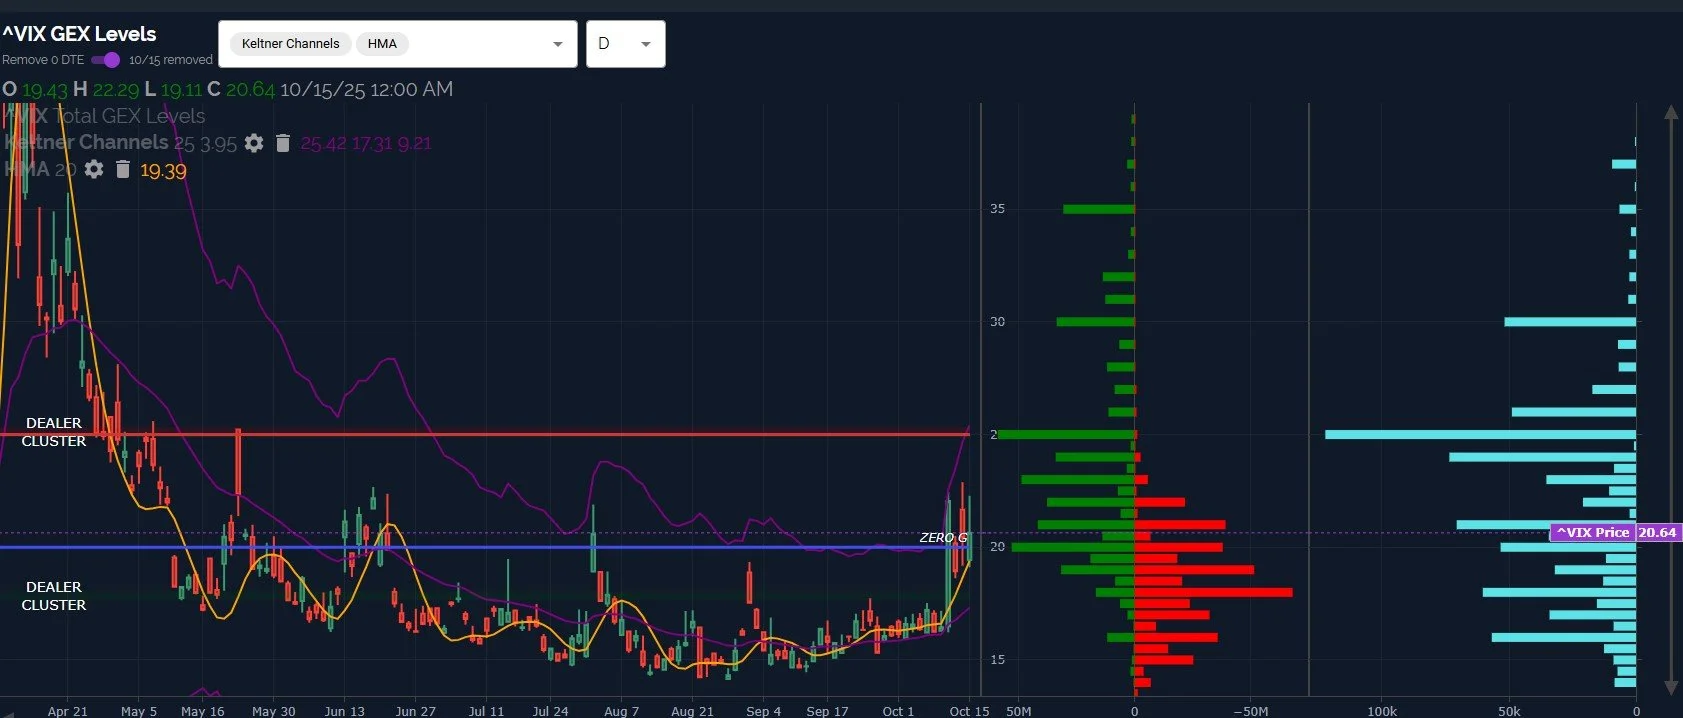Viewport: 1683px width, 718px height.
Task: Click the Apr 21 date axis label
Action: tap(68, 711)
